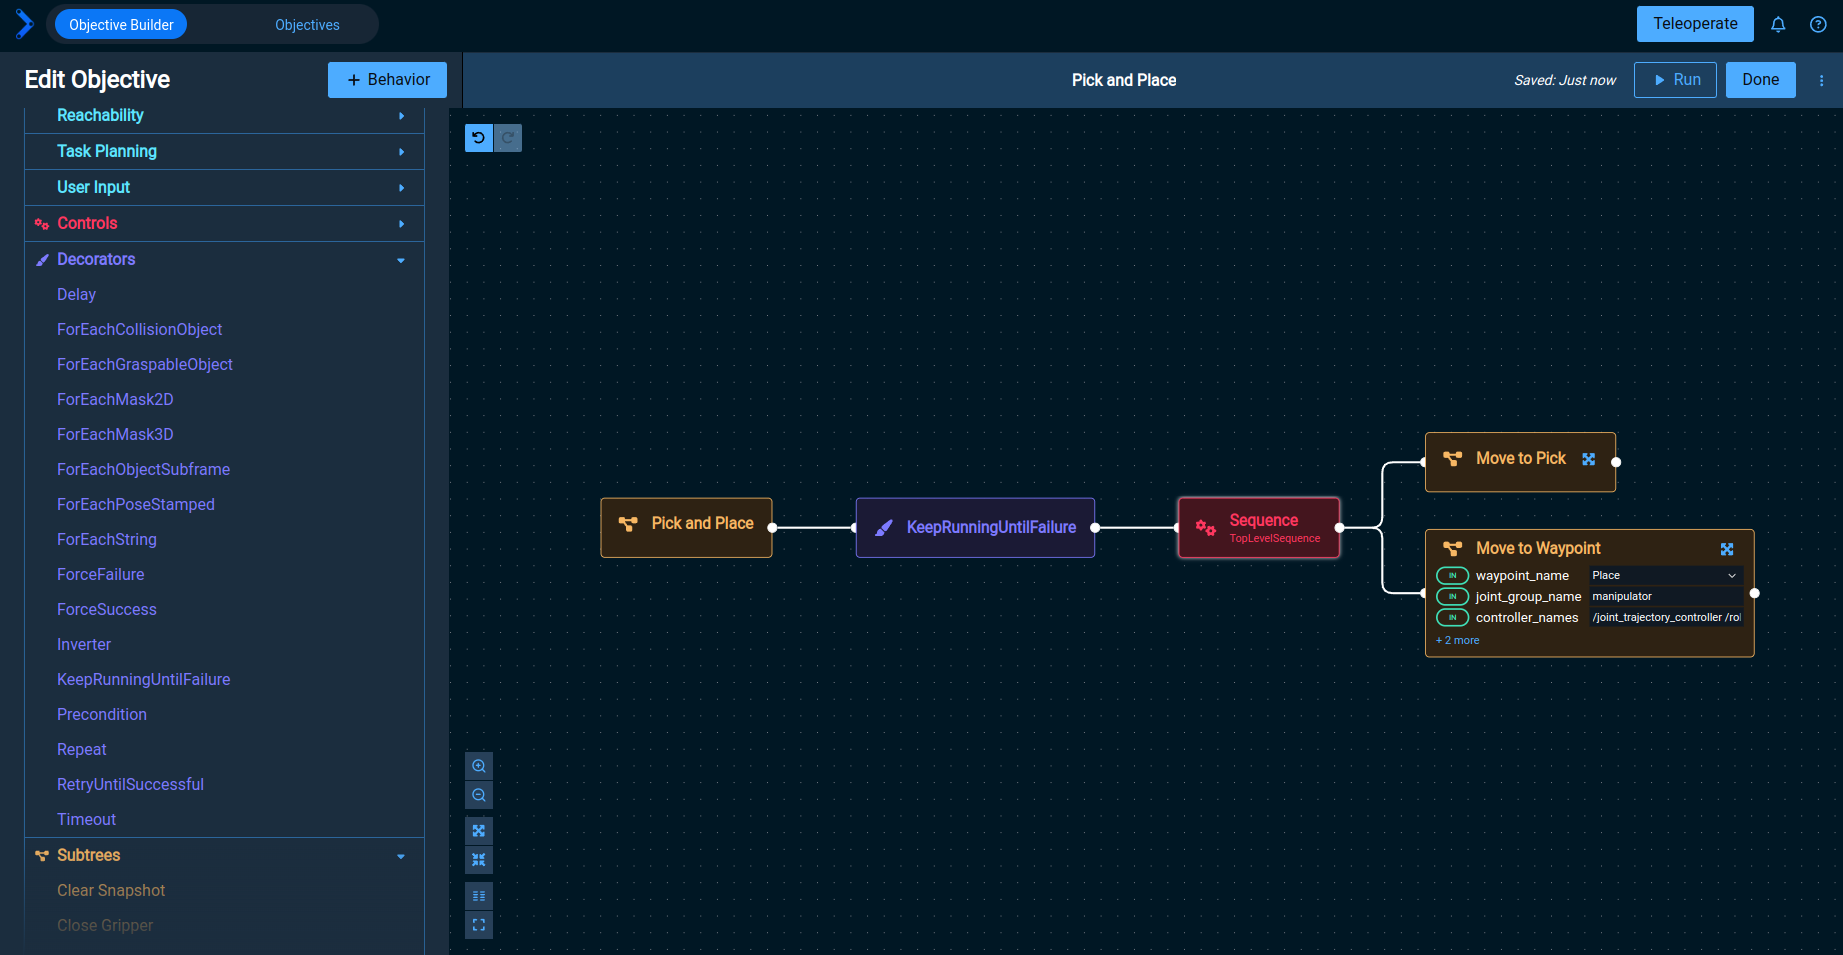Select the ForceSuccess decorator
Viewport: 1843px width, 955px height.
tap(106, 609)
